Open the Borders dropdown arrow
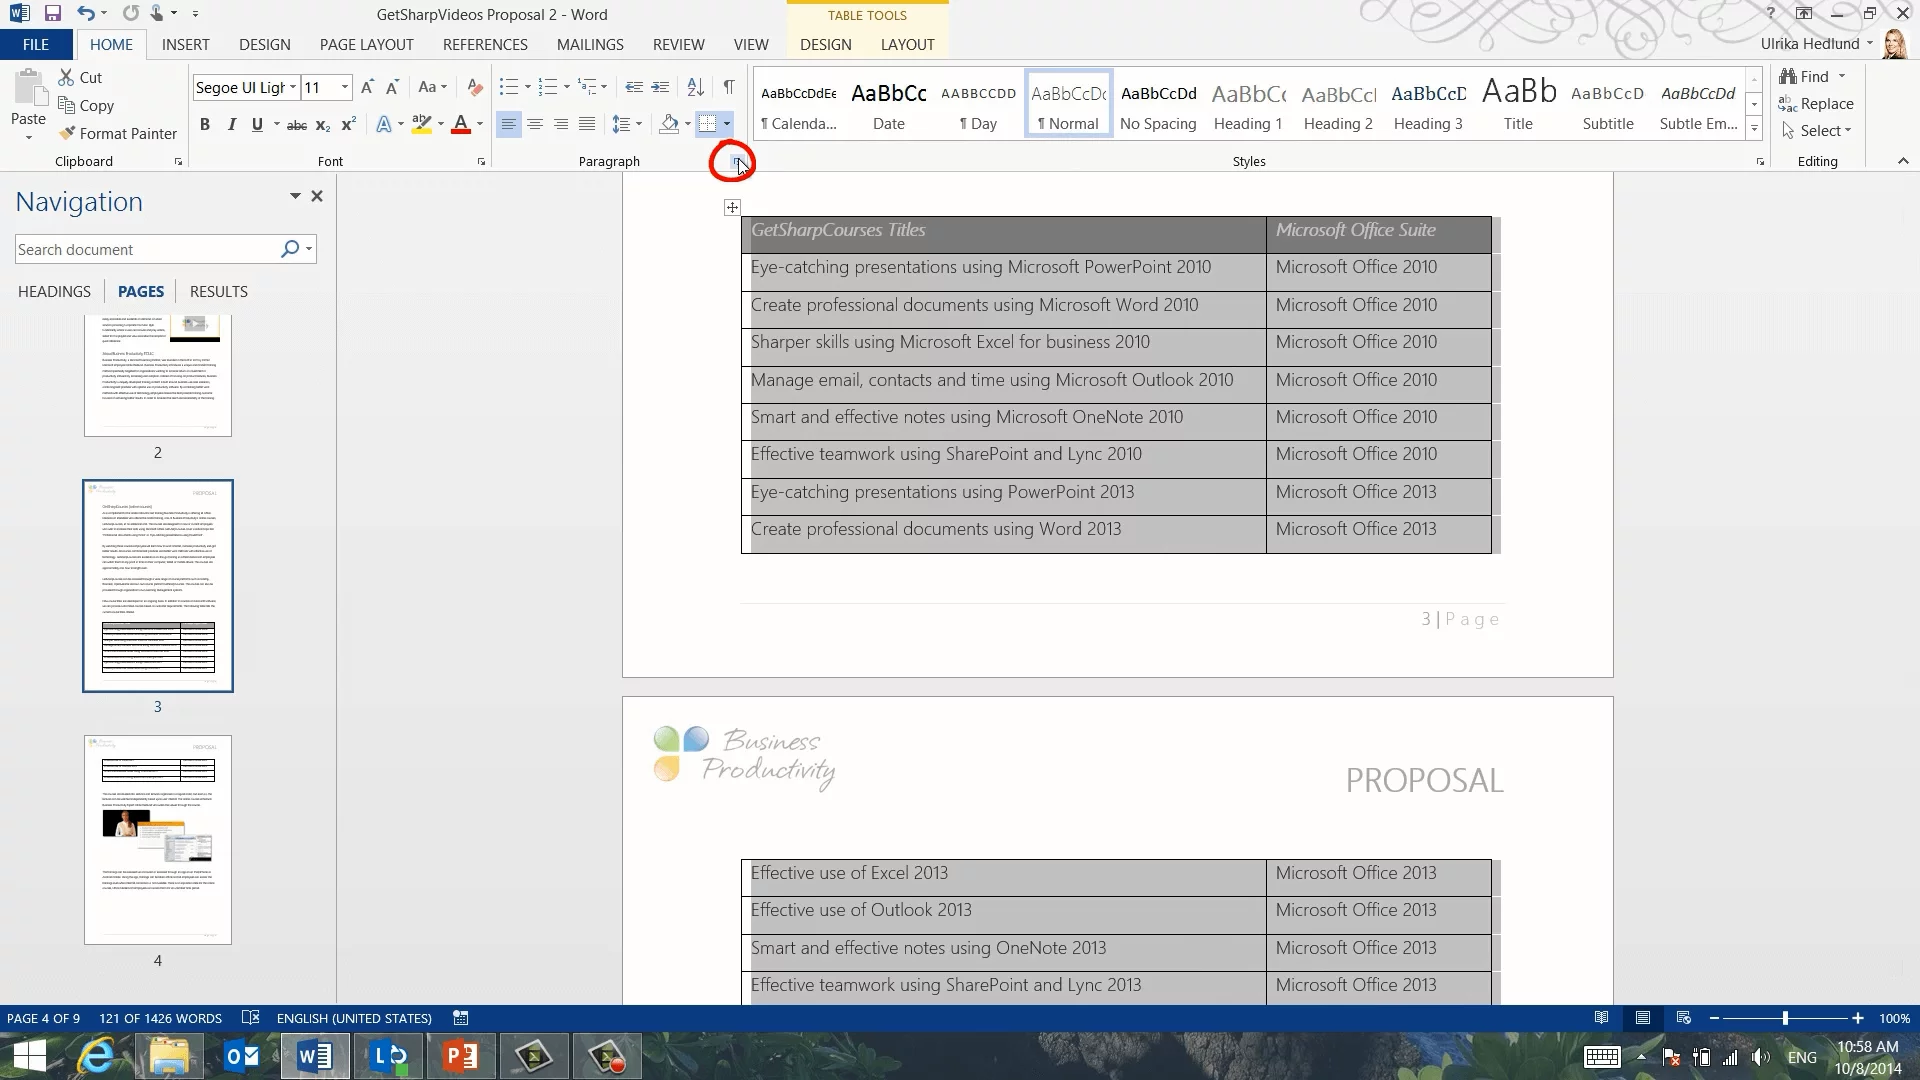The image size is (1920, 1080). [x=727, y=124]
